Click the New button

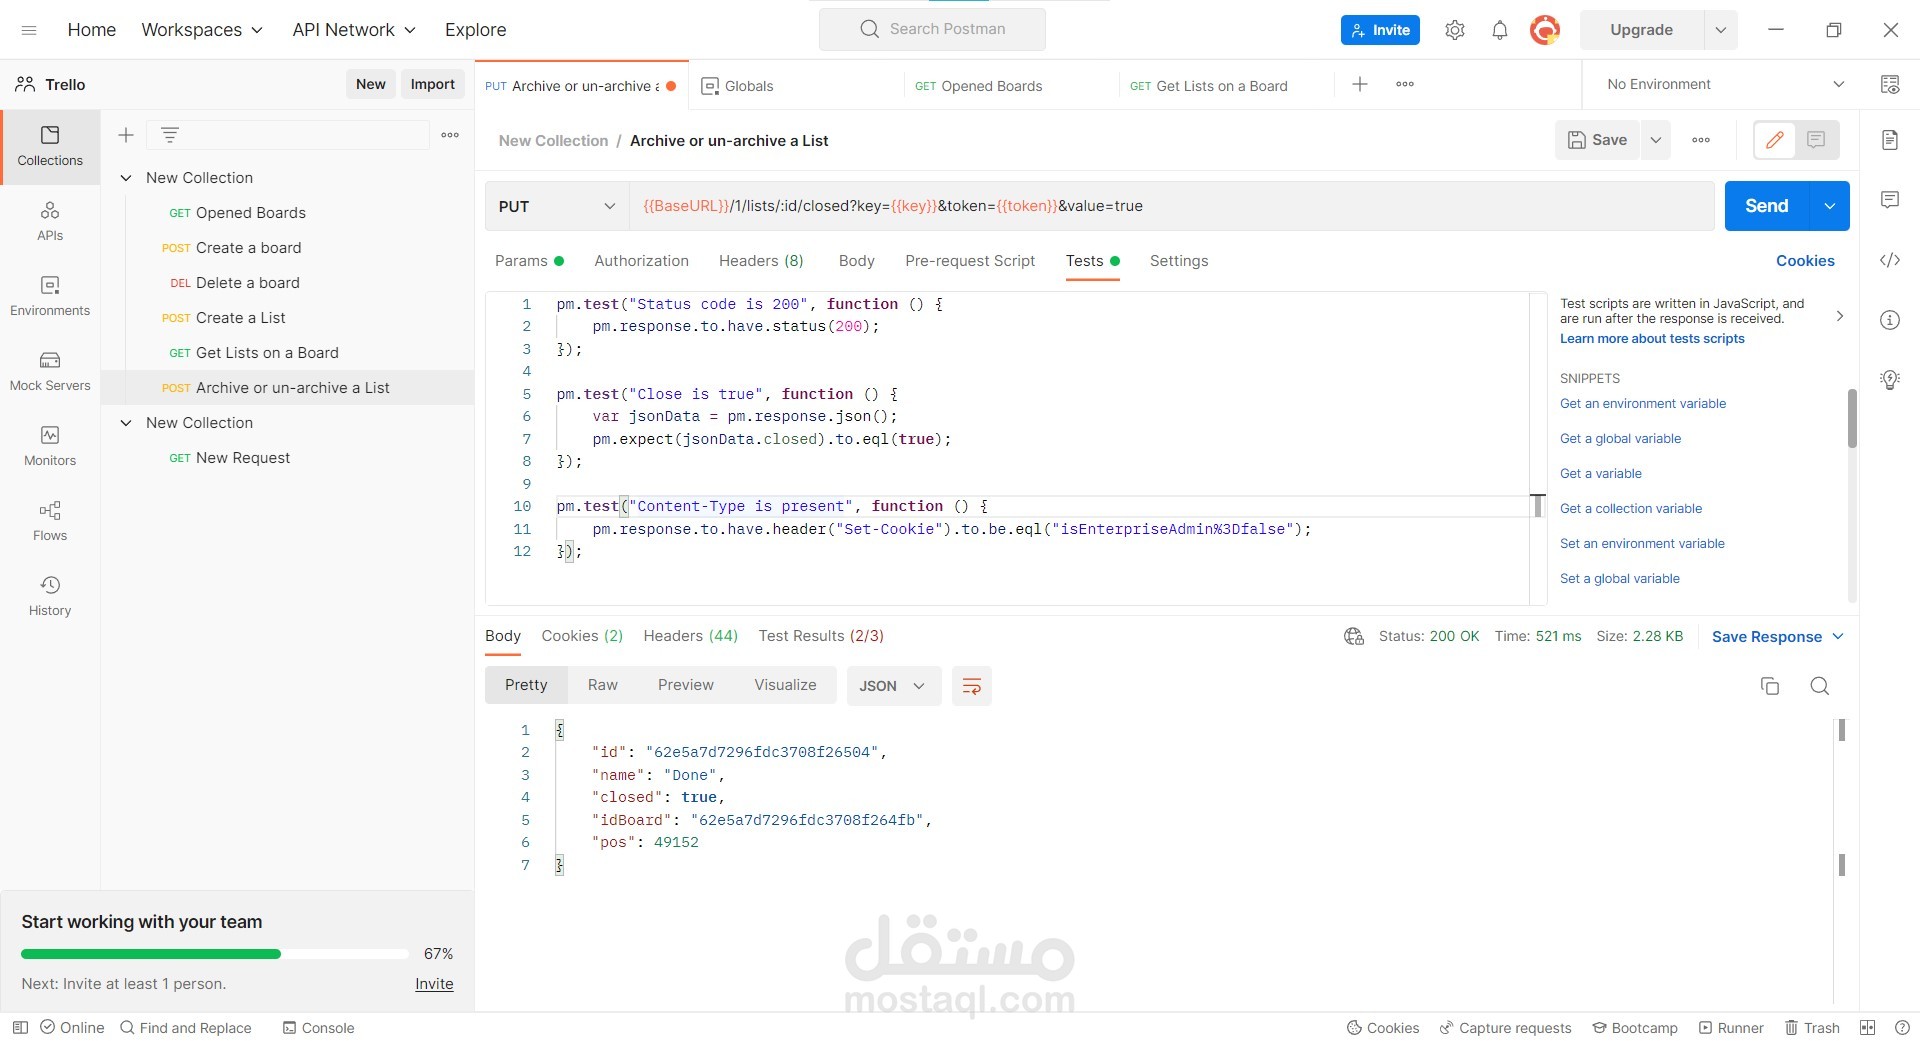click(x=370, y=85)
